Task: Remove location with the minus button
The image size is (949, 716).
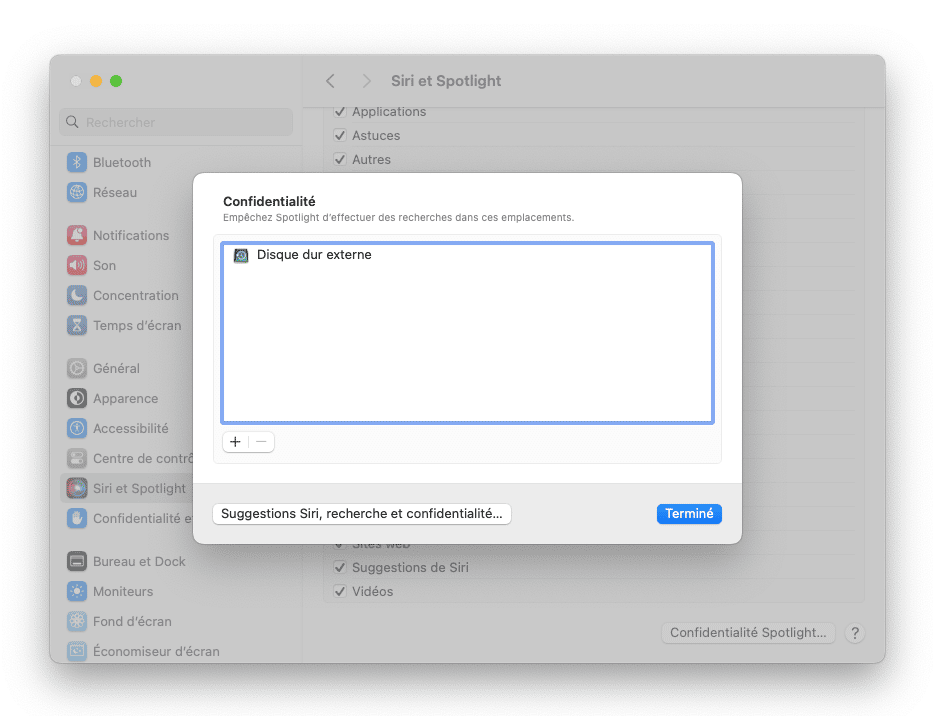Action: point(261,442)
